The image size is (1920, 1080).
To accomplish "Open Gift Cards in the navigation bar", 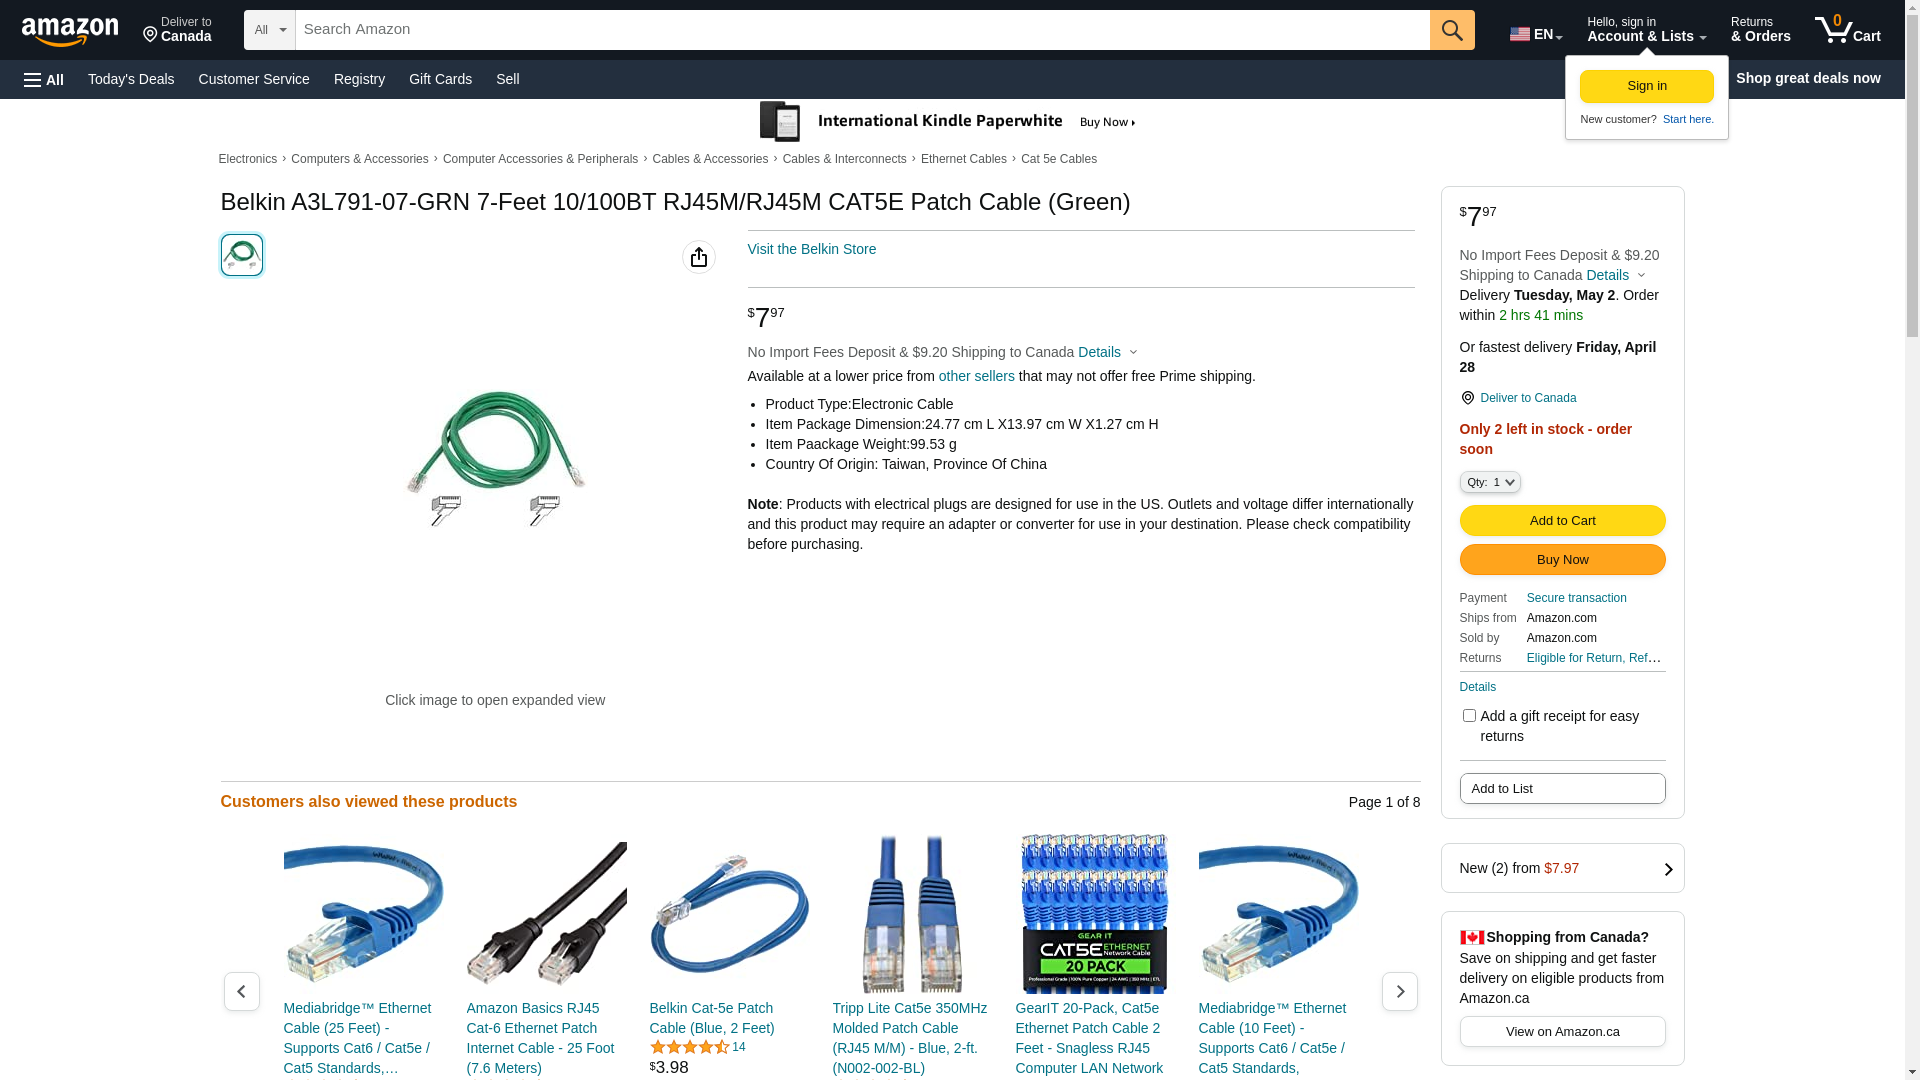I will point(440,79).
